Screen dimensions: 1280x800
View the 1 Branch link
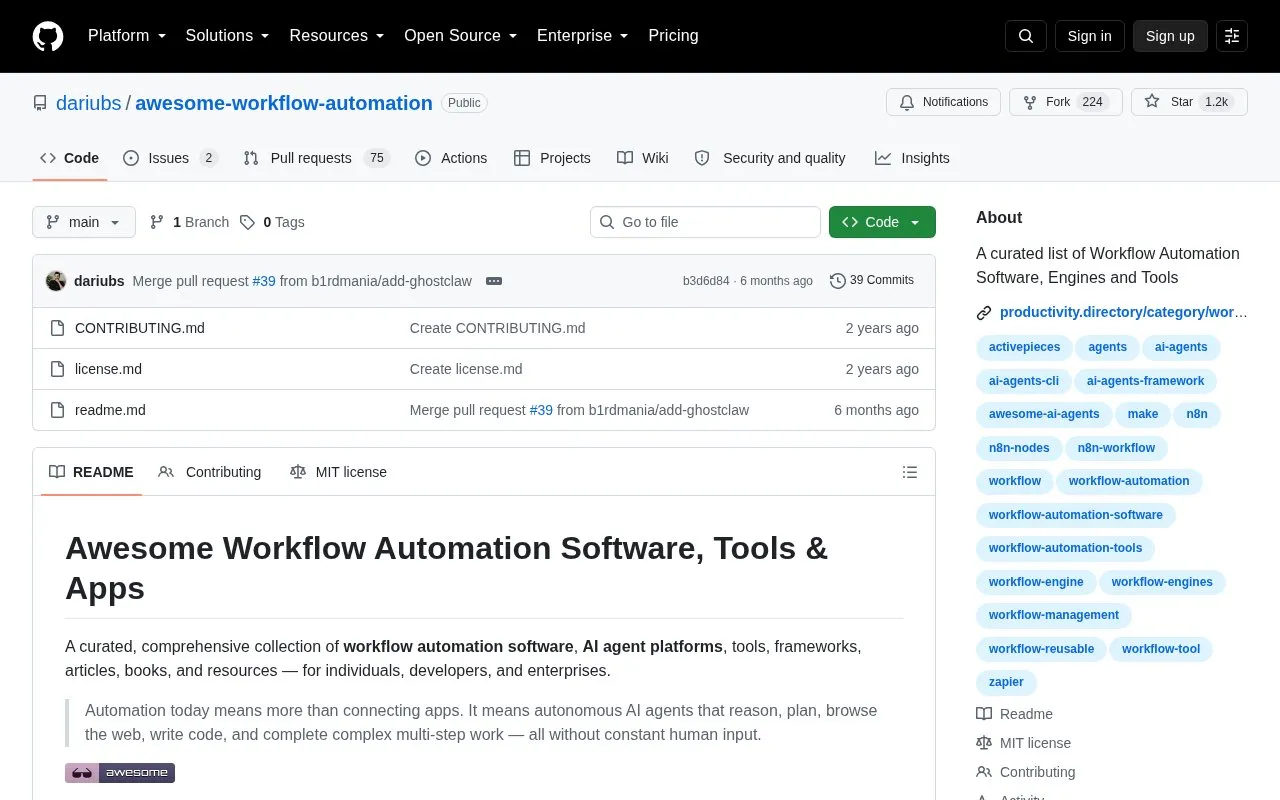click(189, 222)
